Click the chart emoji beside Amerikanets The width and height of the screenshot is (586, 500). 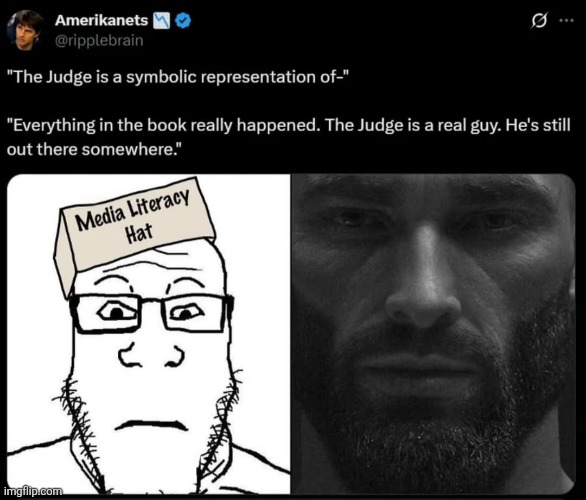pyautogui.click(x=161, y=21)
